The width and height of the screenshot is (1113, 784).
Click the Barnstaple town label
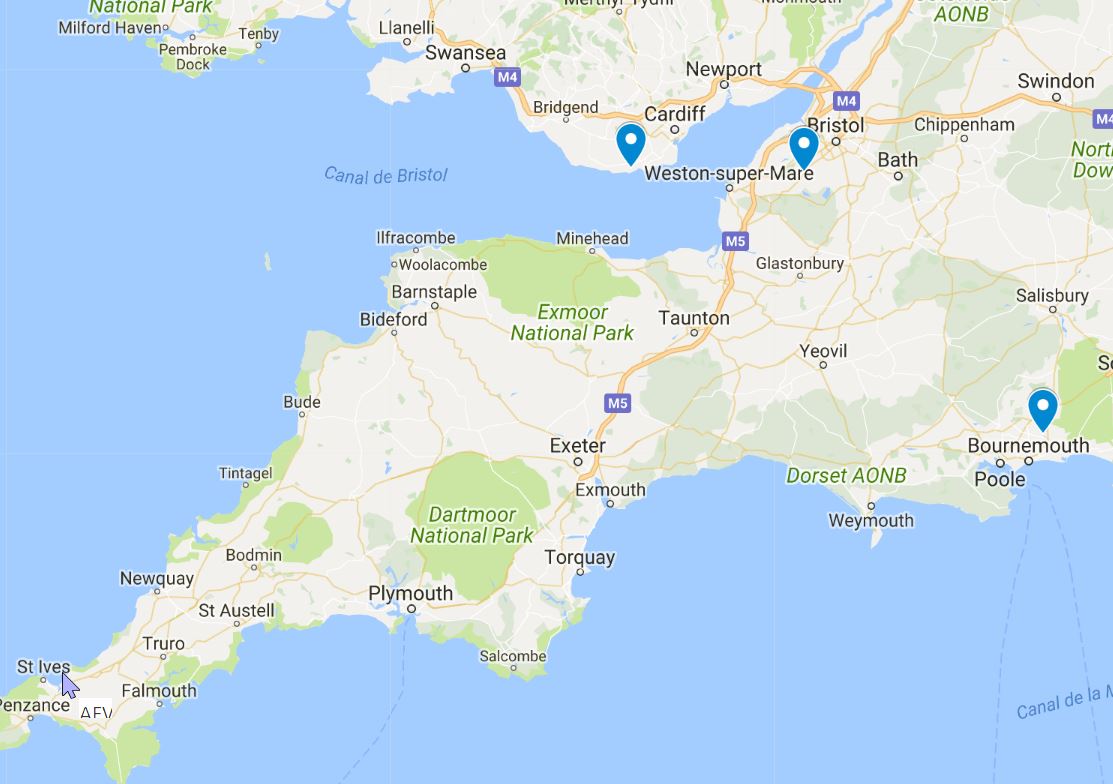(x=434, y=292)
